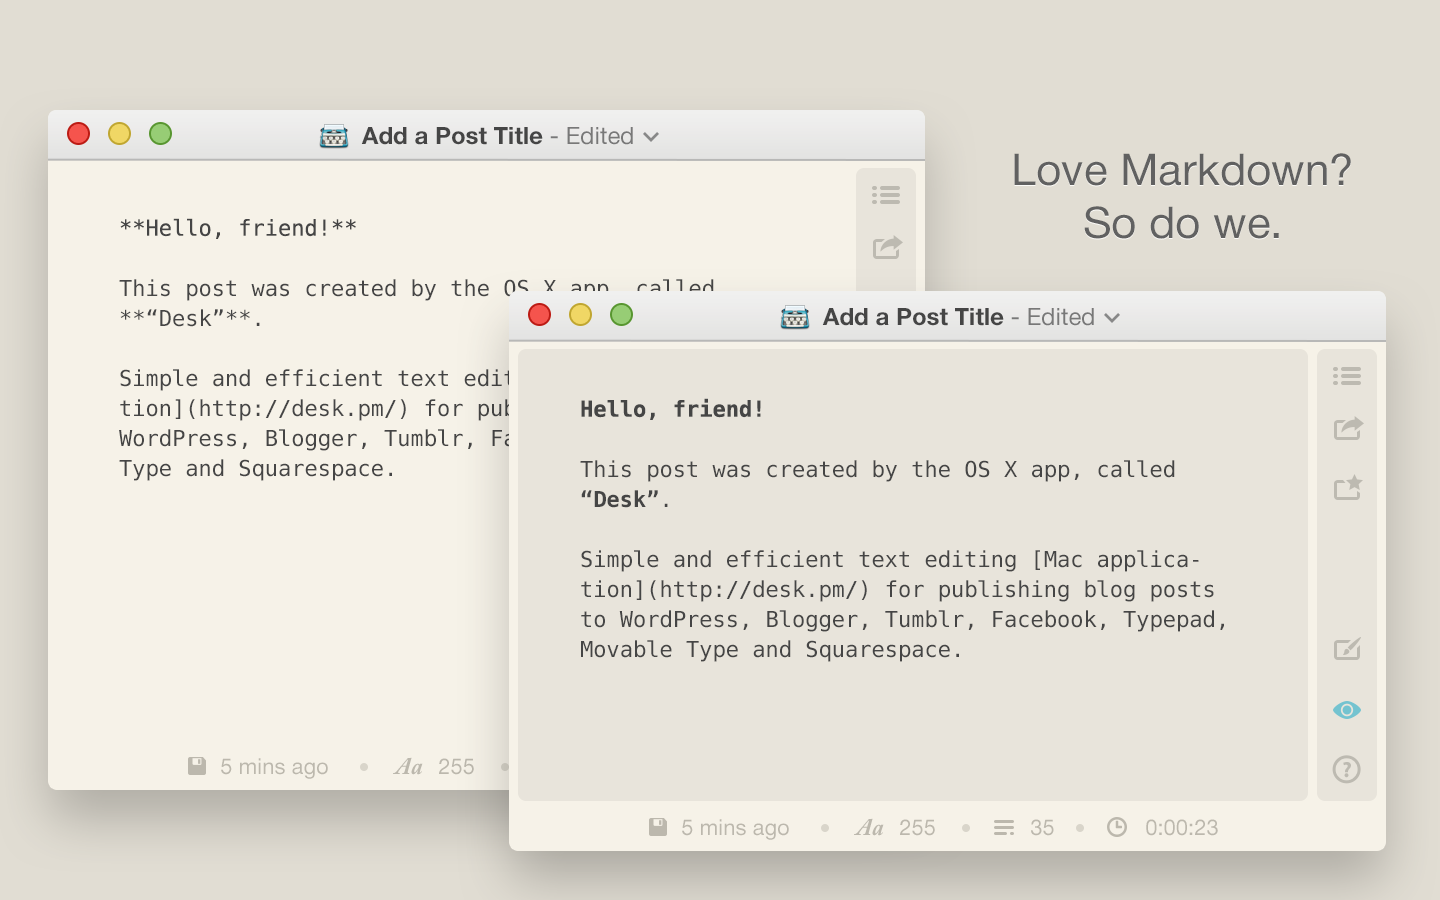Click 'Movable Type and Squarespace.' line in front window

point(771,649)
